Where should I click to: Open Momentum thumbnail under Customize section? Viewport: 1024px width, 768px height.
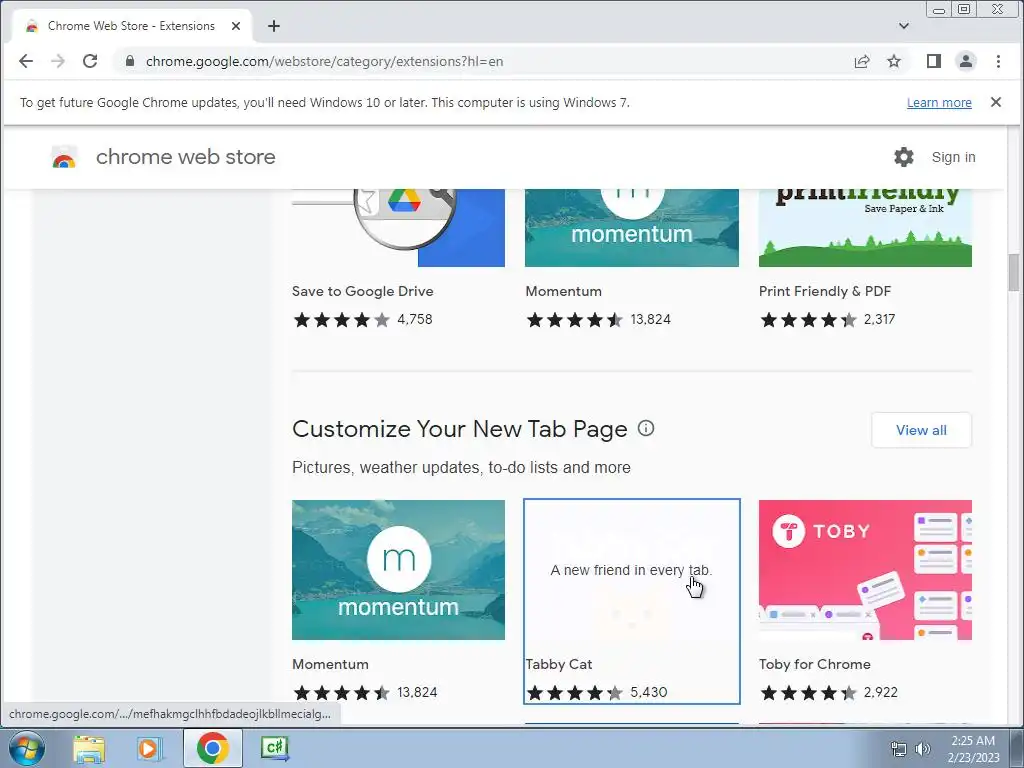coord(398,570)
